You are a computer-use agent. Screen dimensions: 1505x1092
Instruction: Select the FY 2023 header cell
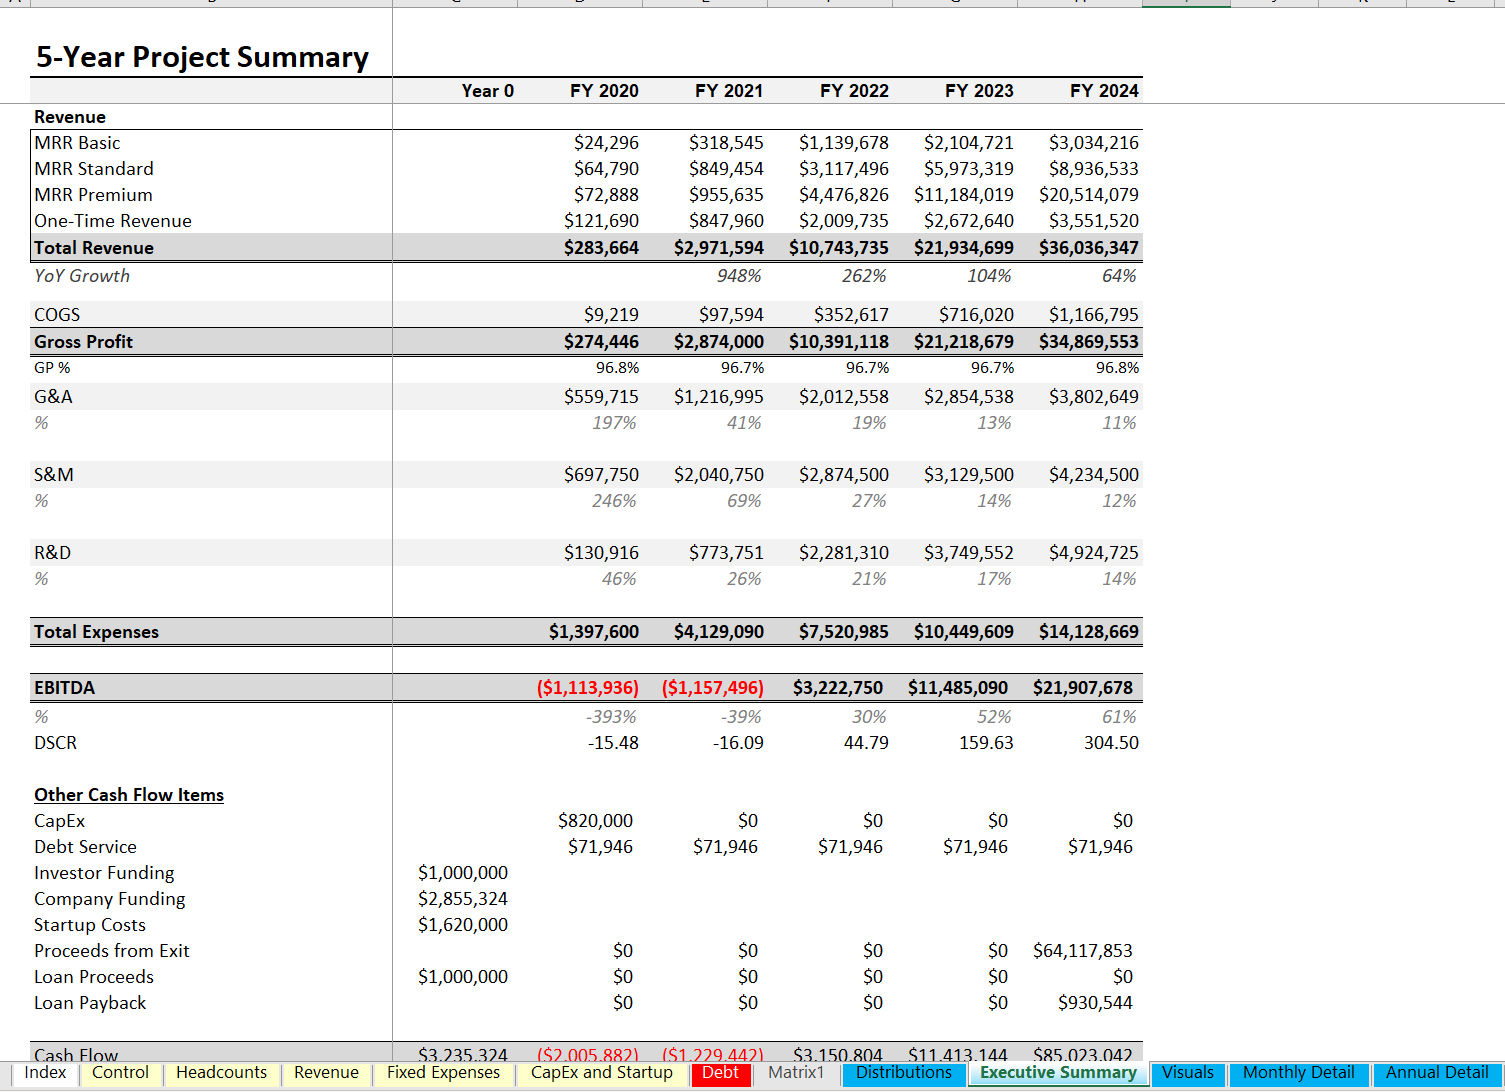(x=979, y=91)
